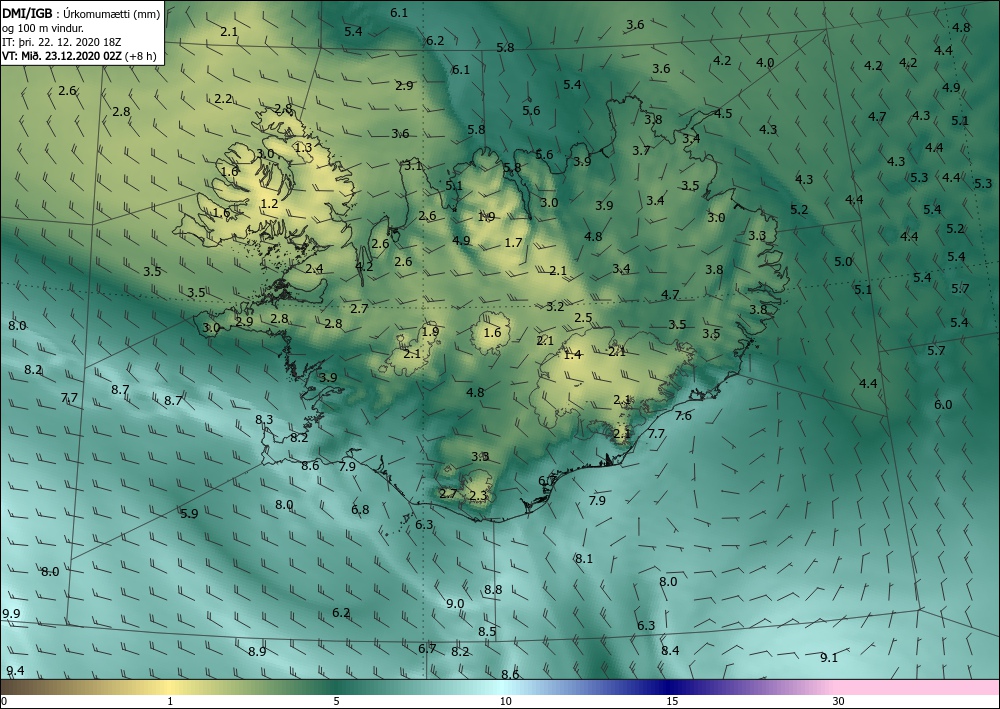This screenshot has width=1000, height=709.
Task: Click the '15' label on the color scale
Action: tap(672, 701)
